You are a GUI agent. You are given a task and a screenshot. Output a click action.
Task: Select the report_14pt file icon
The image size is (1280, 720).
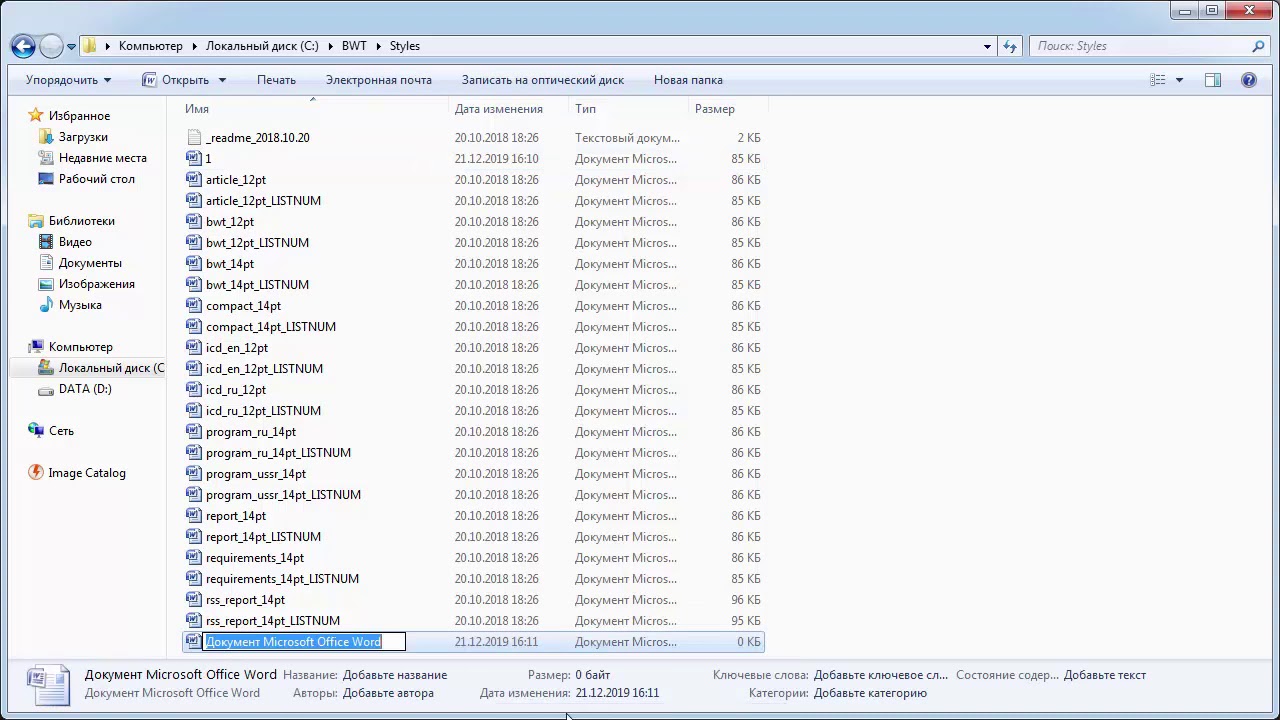(x=194, y=516)
